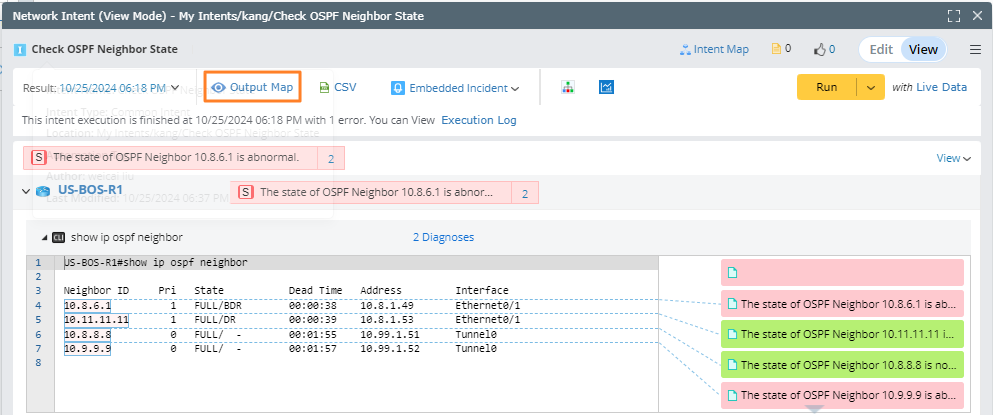Click the red diagnosis for neighbor 10.9.9.9
Image resolution: width=993 pixels, height=415 pixels.
842,395
